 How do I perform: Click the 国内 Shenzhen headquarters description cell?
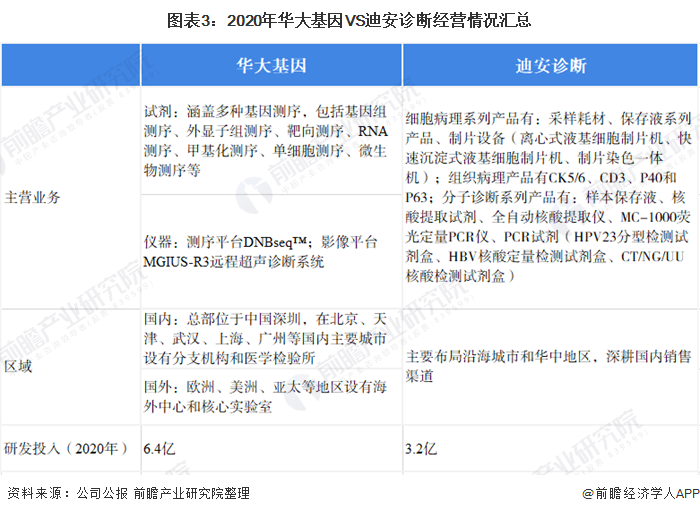tap(270, 338)
